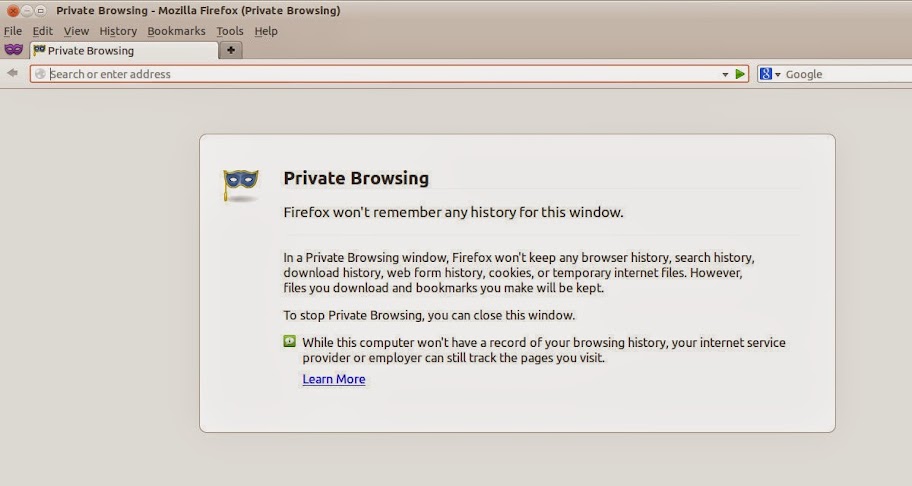Open the Google search engine selector

coord(770,74)
